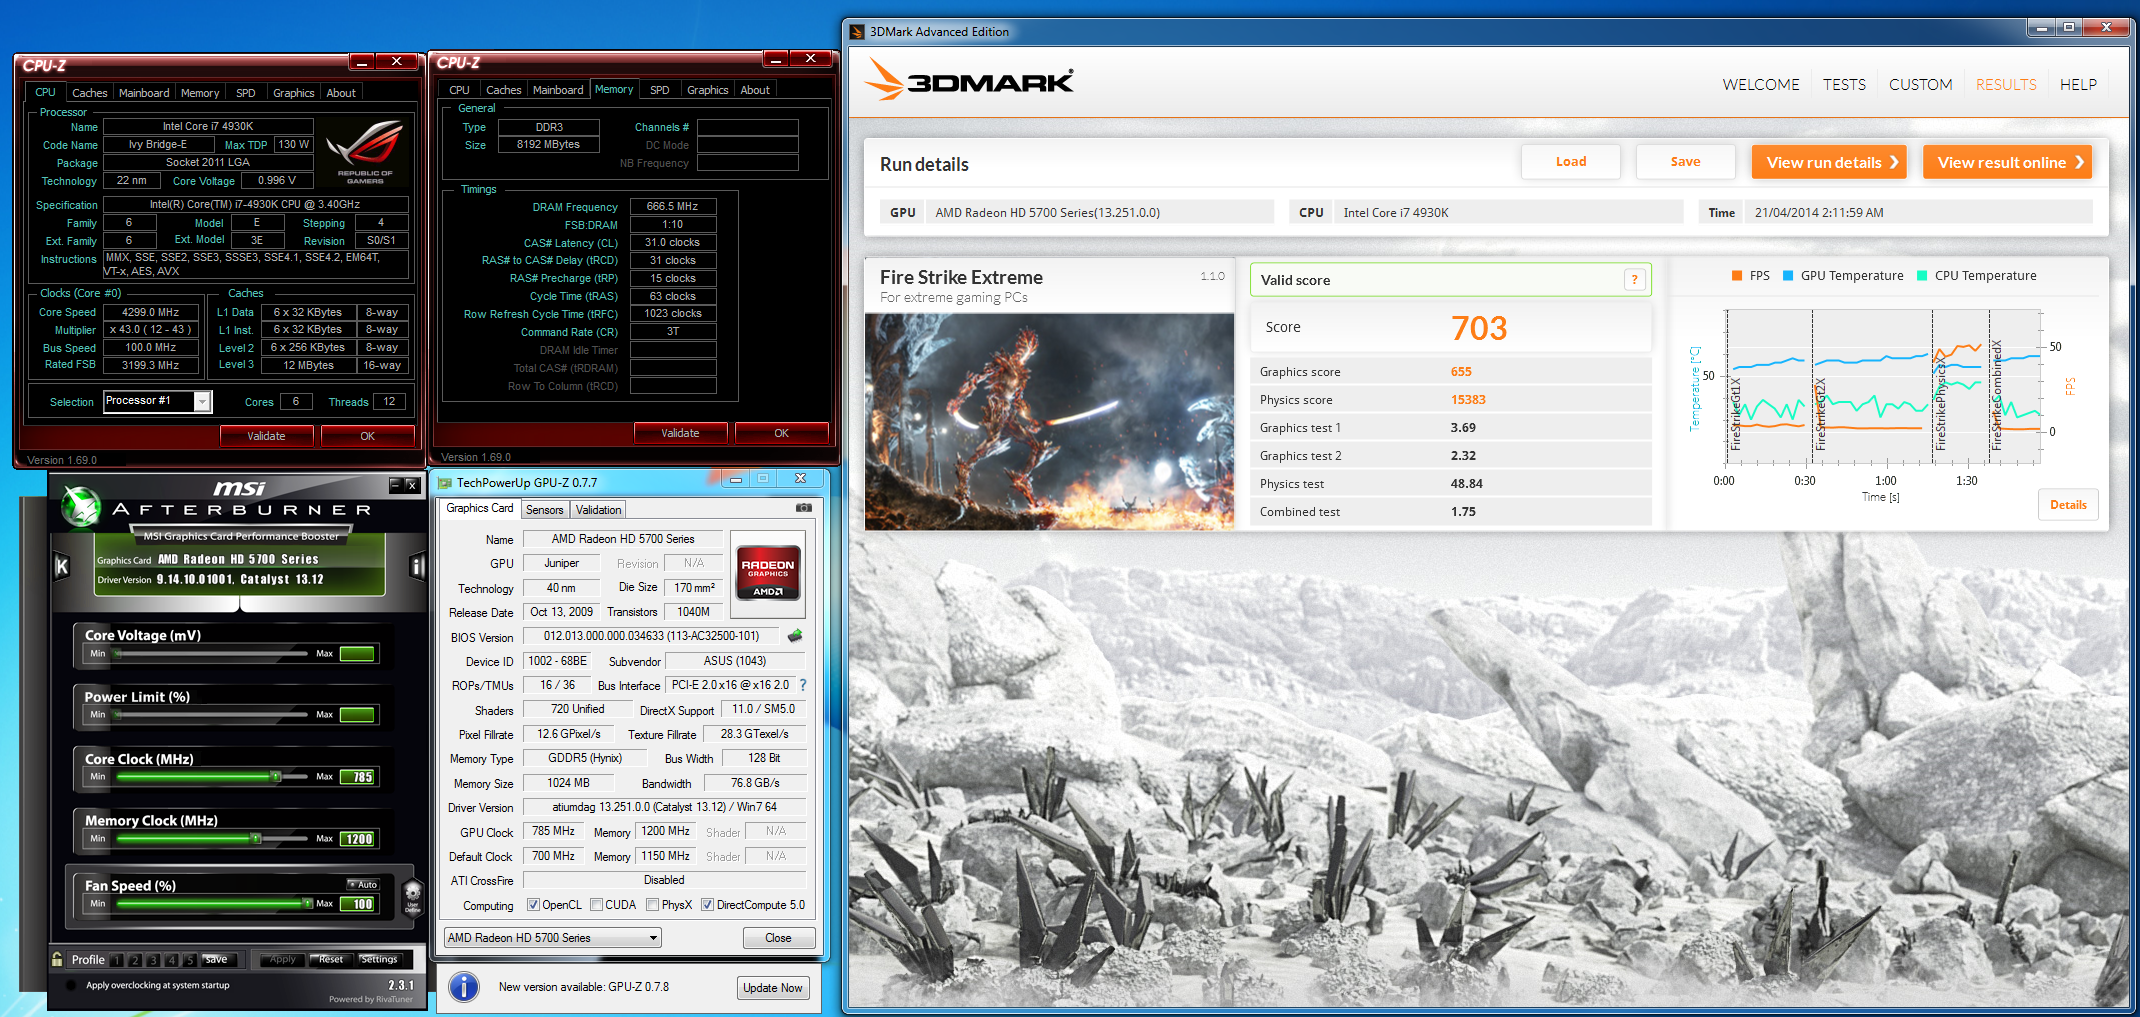This screenshot has width=2140, height=1017.
Task: Click the 3DMark title bar app icon
Action: 857,32
